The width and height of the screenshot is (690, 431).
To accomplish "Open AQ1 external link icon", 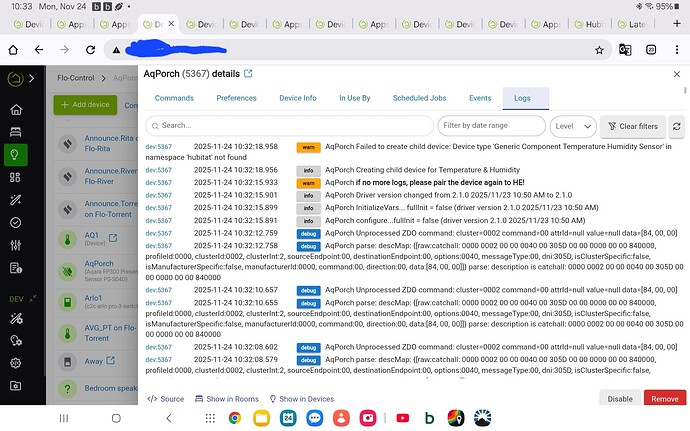I will click(x=113, y=238).
